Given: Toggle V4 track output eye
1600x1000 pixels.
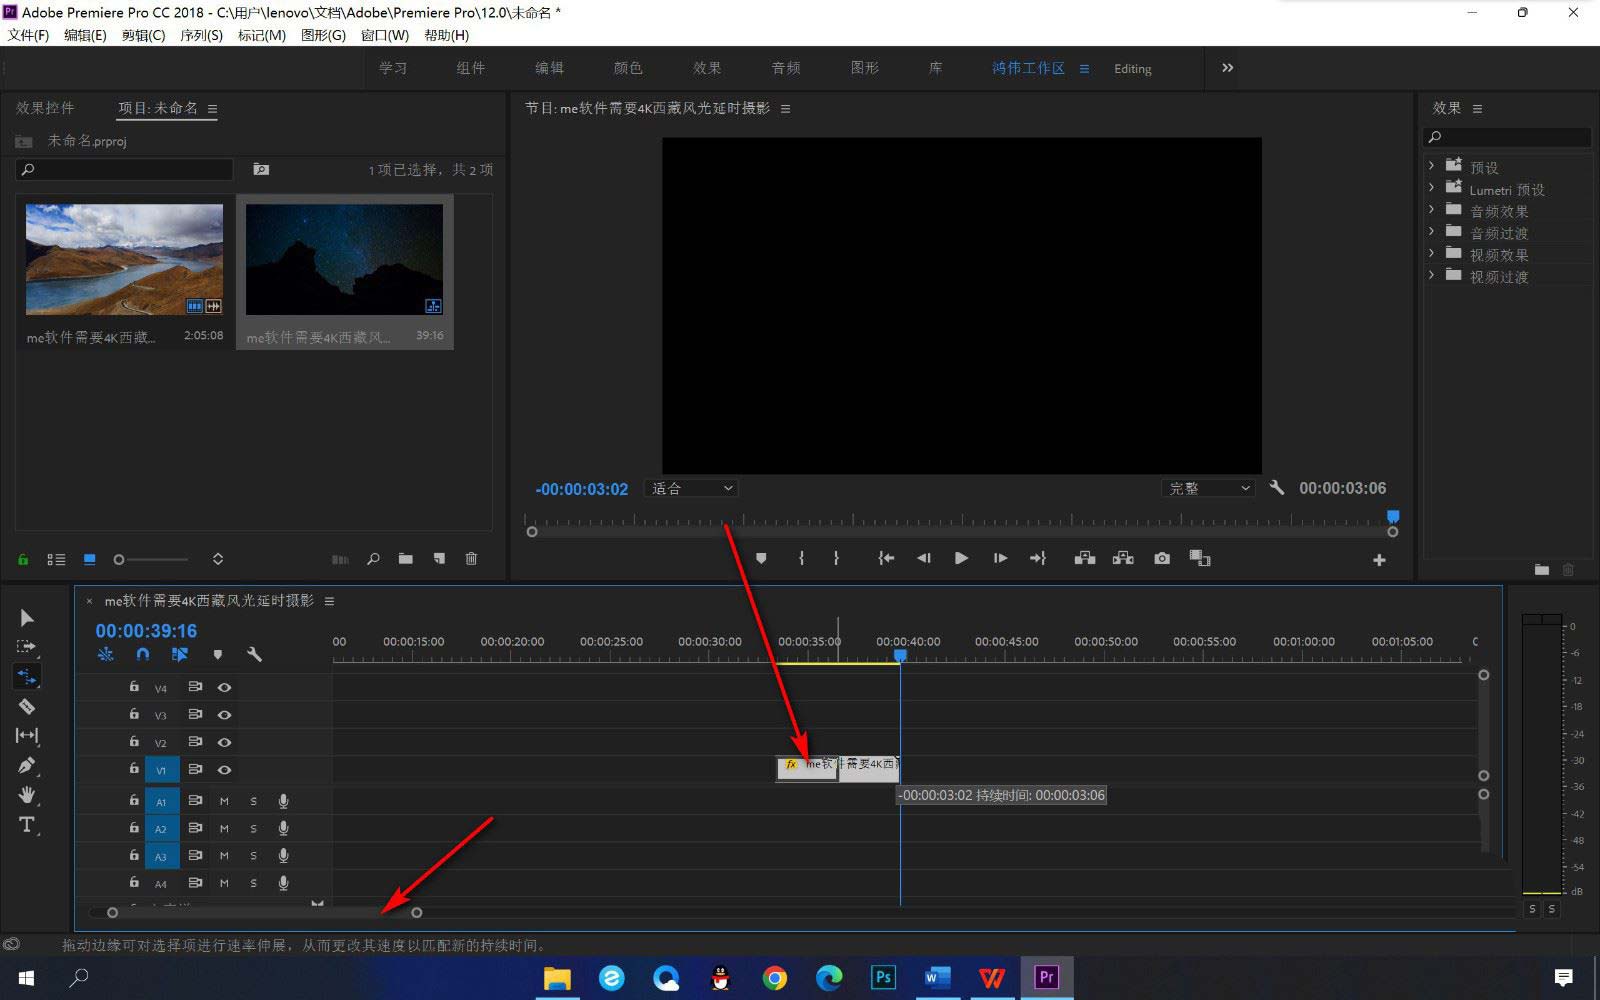Looking at the screenshot, I should tap(224, 687).
